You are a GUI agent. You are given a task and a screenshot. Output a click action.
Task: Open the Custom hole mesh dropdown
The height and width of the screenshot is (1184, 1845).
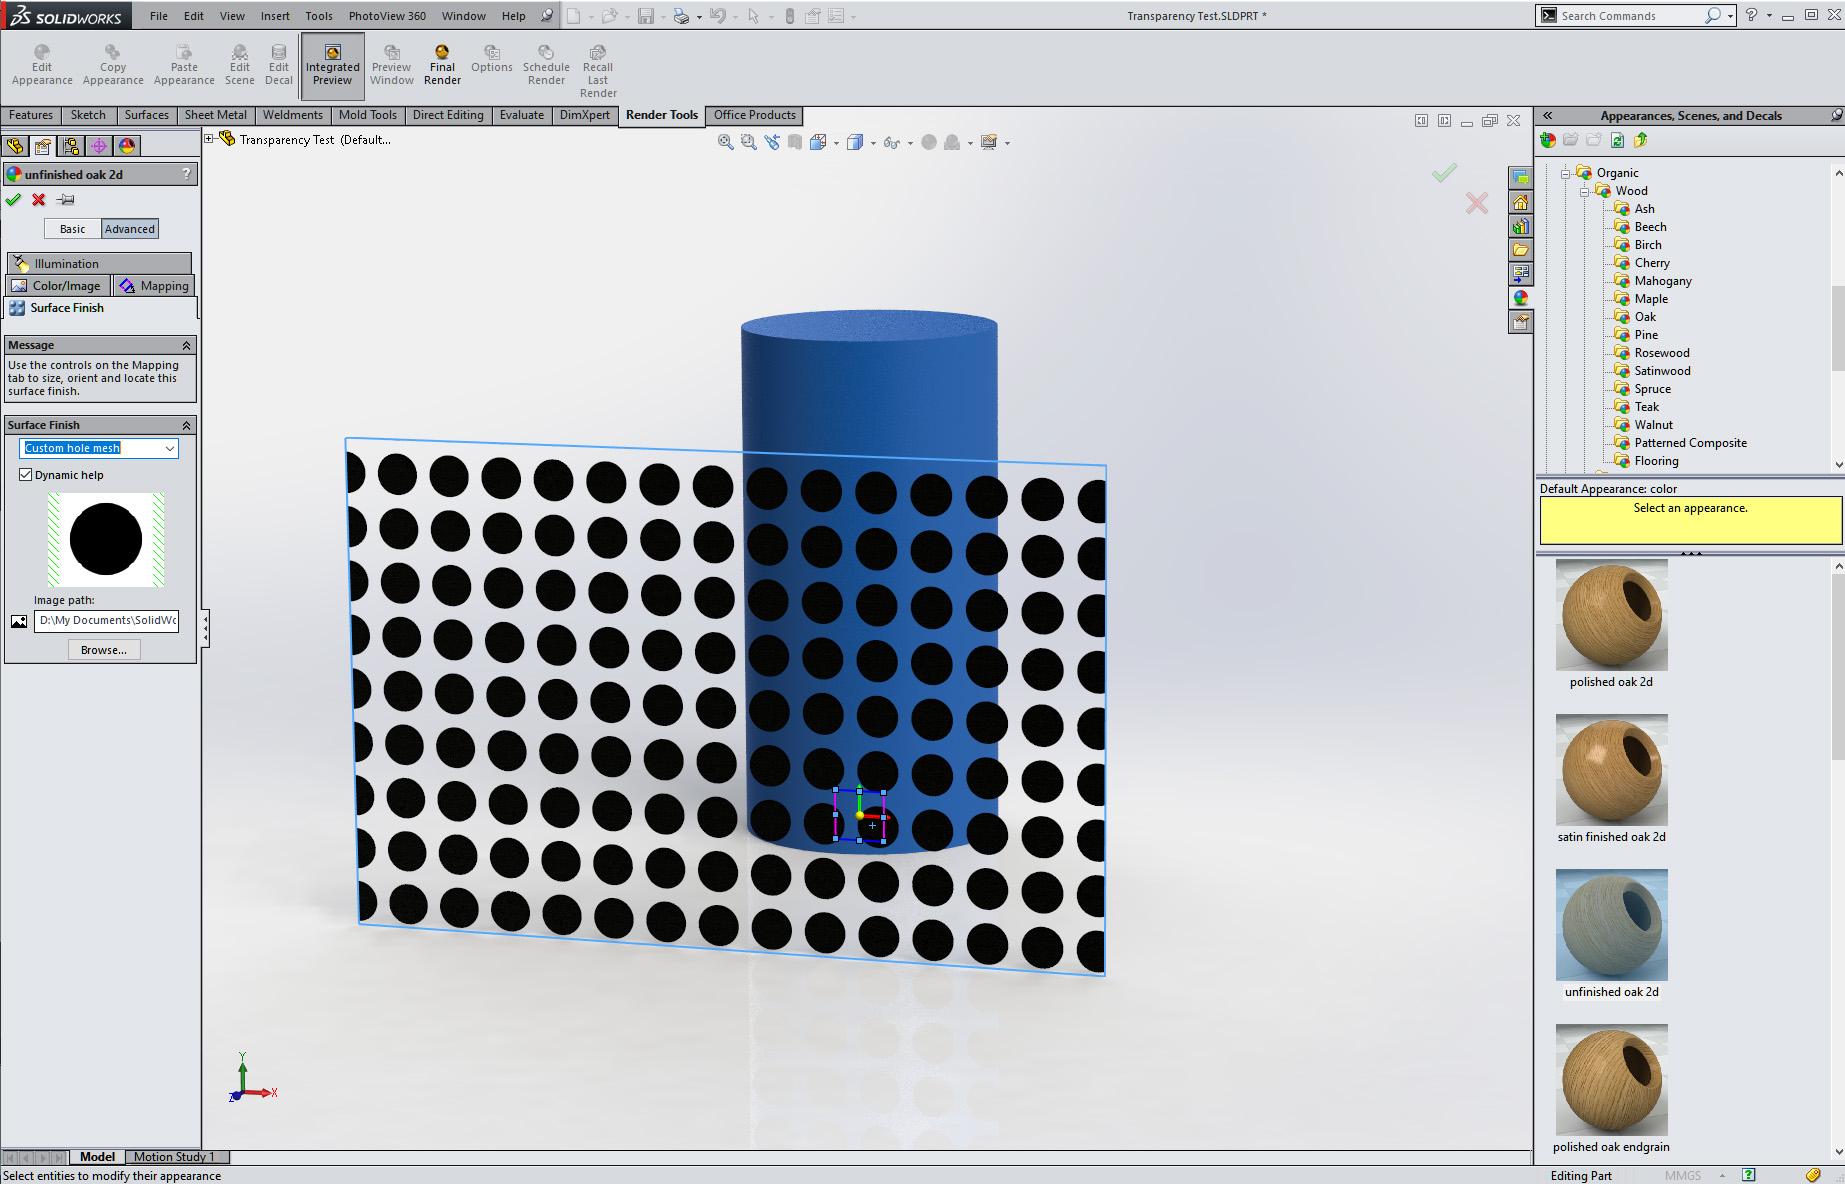[168, 448]
